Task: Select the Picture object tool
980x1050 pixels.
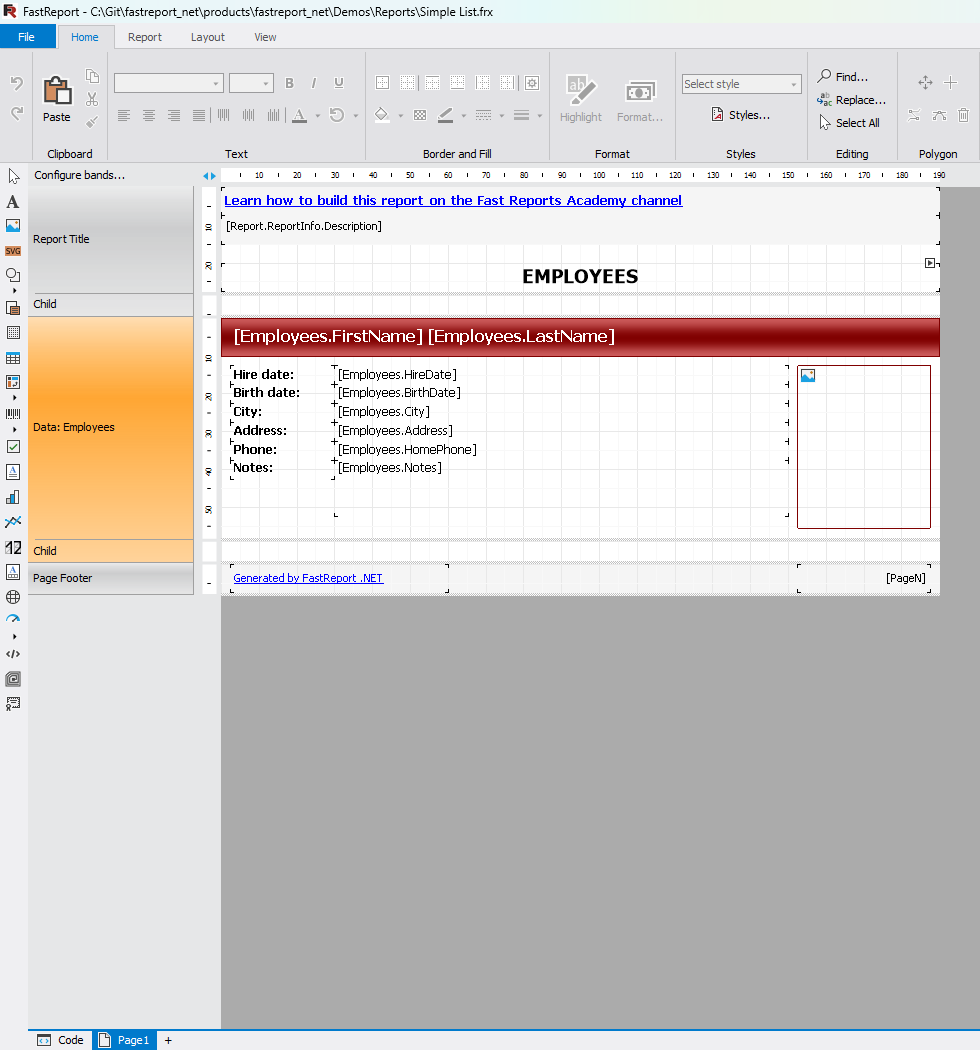Action: (13, 226)
